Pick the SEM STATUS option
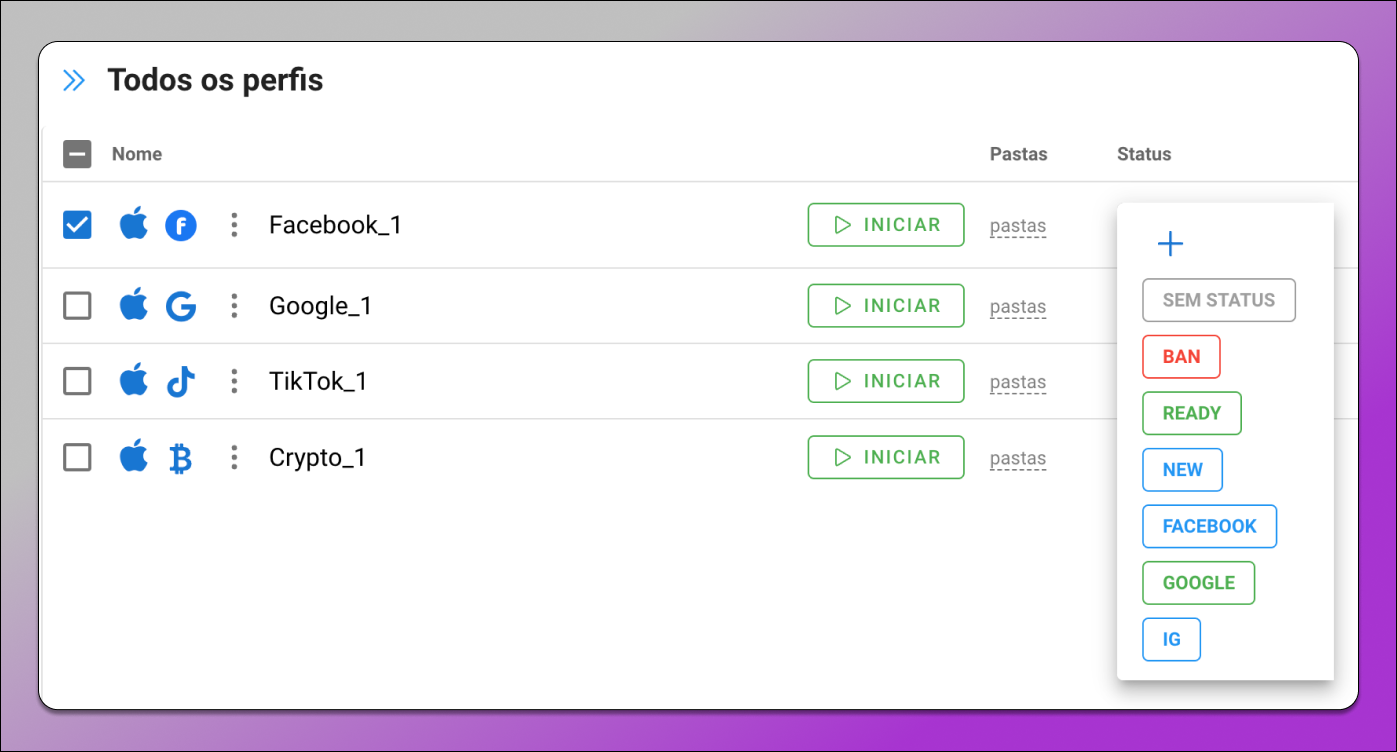The height and width of the screenshot is (752, 1397). point(1218,300)
